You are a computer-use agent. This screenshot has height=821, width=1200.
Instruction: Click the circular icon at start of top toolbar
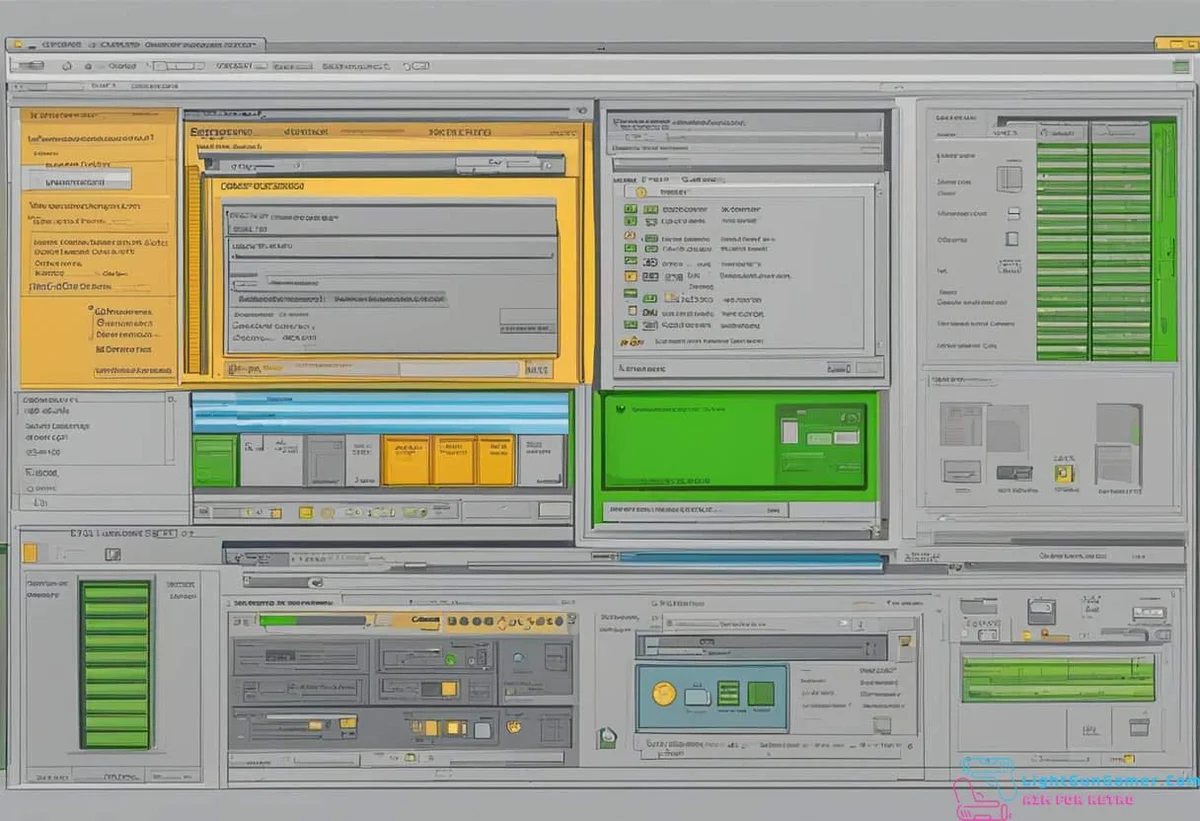[x=67, y=66]
